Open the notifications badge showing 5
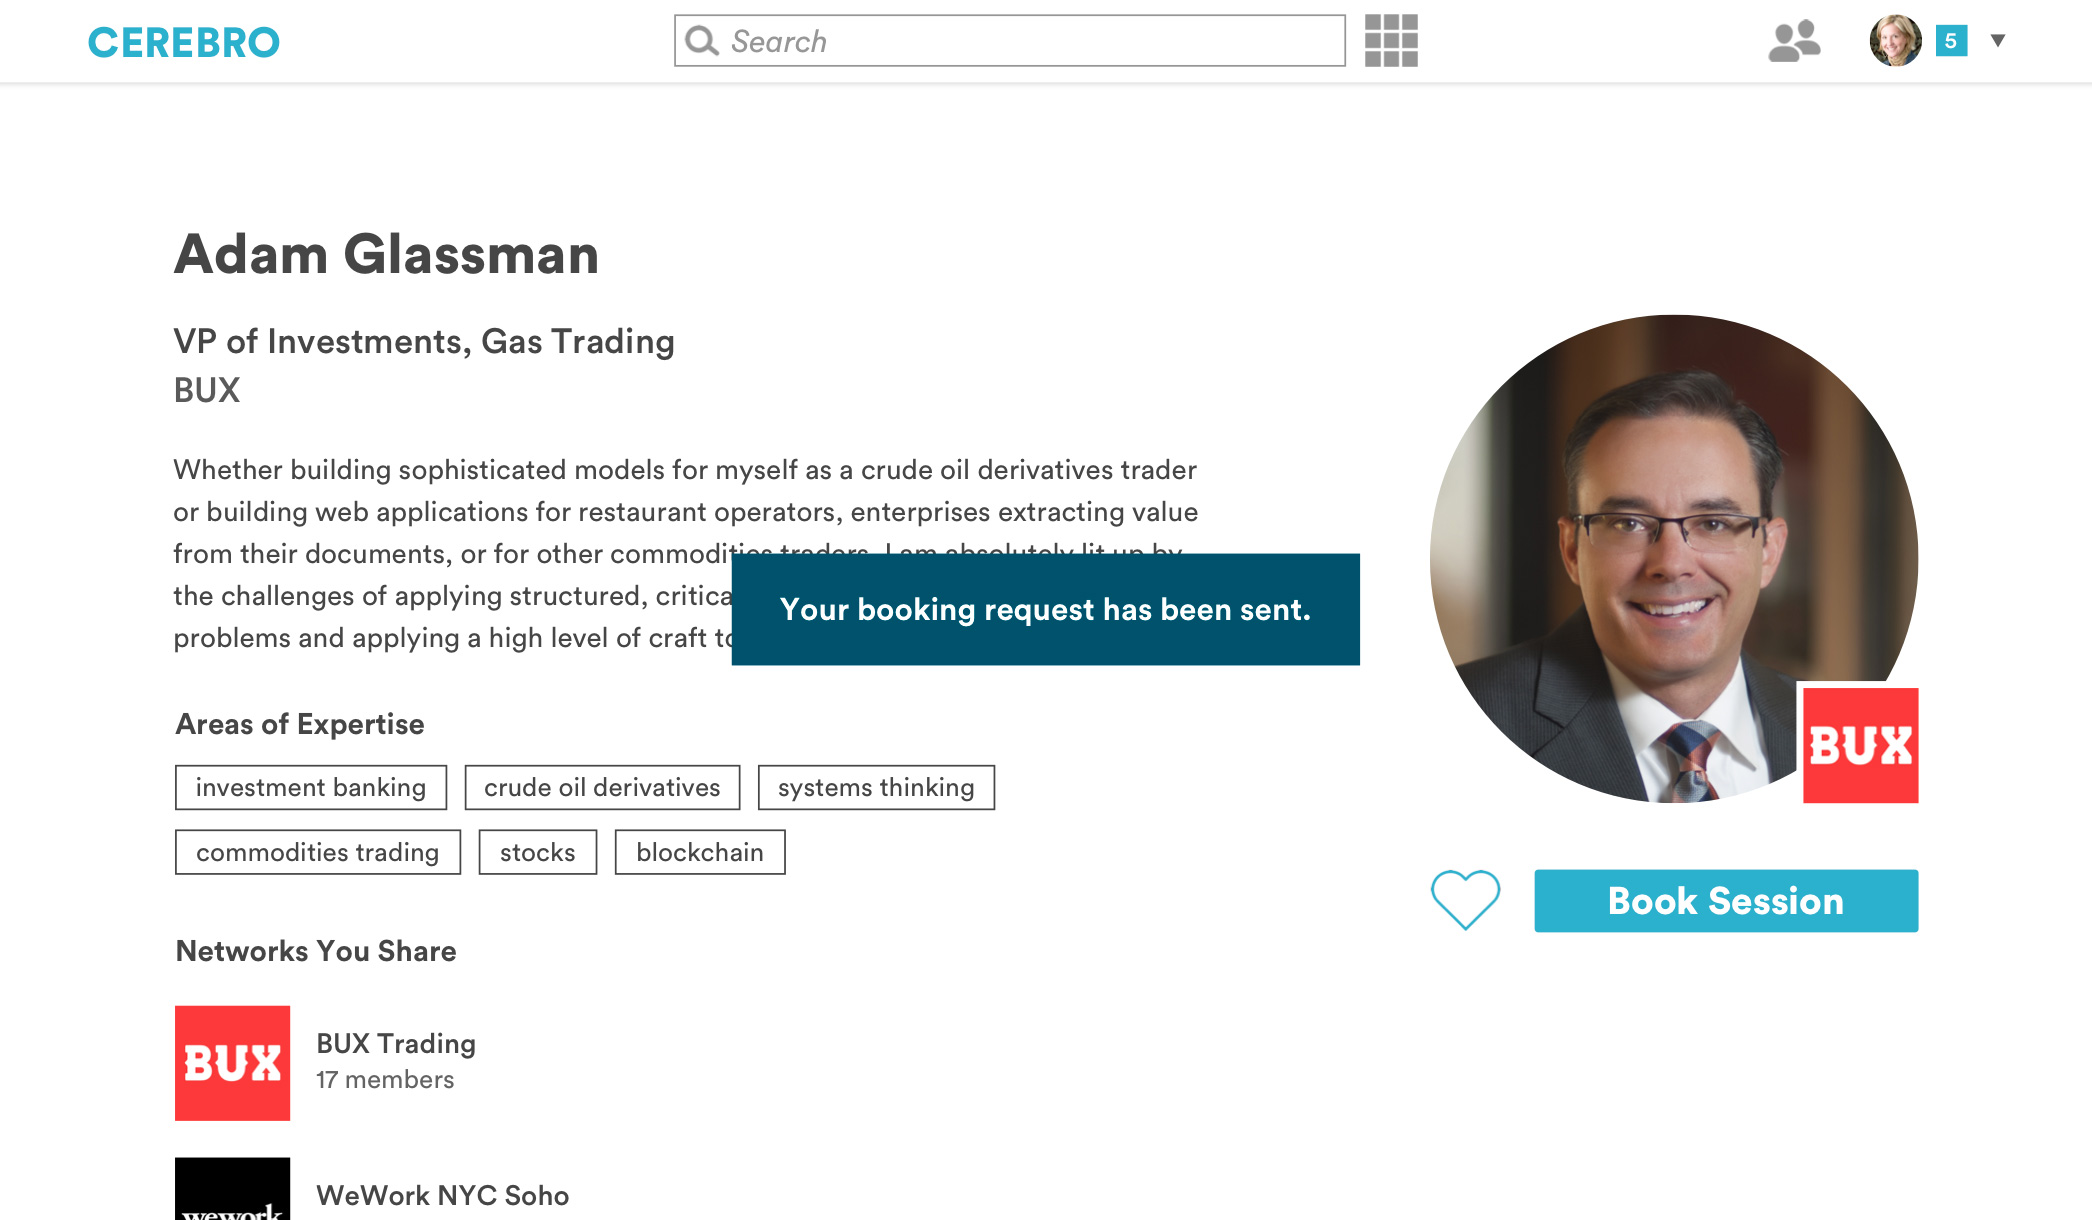This screenshot has width=2092, height=1220. [1950, 41]
